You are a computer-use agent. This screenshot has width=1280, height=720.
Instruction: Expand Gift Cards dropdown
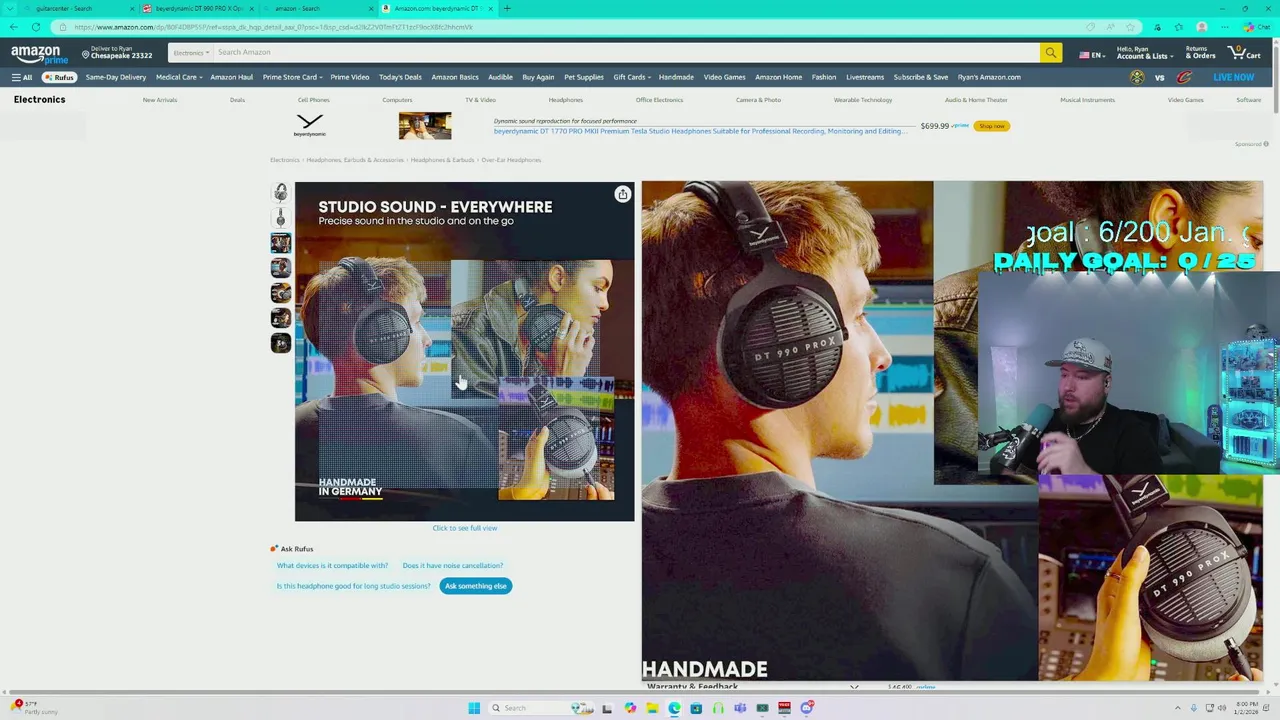click(x=631, y=77)
